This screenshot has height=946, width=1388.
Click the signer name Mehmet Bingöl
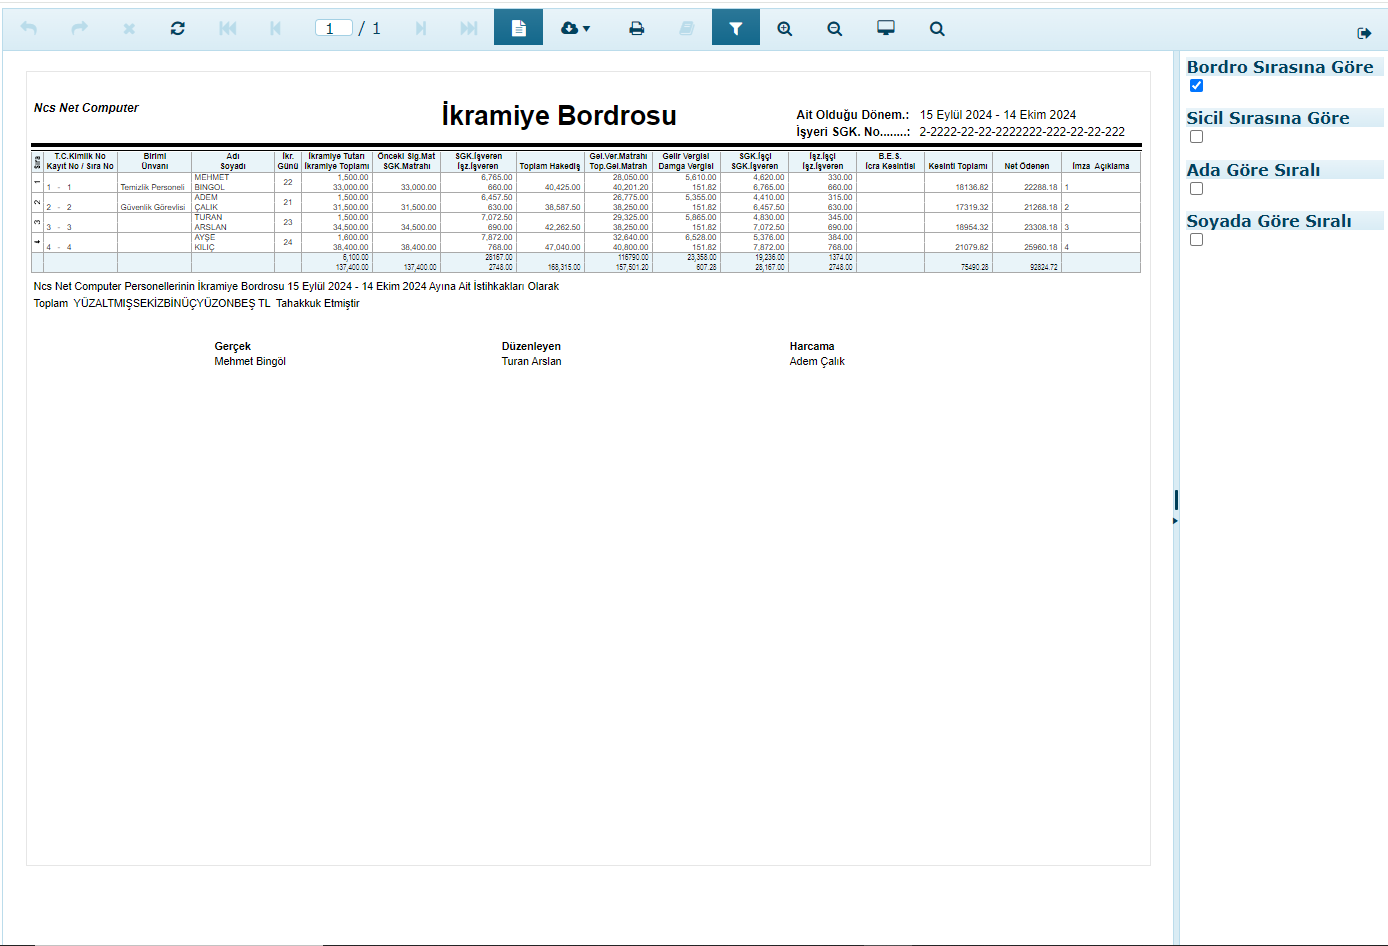(x=250, y=362)
